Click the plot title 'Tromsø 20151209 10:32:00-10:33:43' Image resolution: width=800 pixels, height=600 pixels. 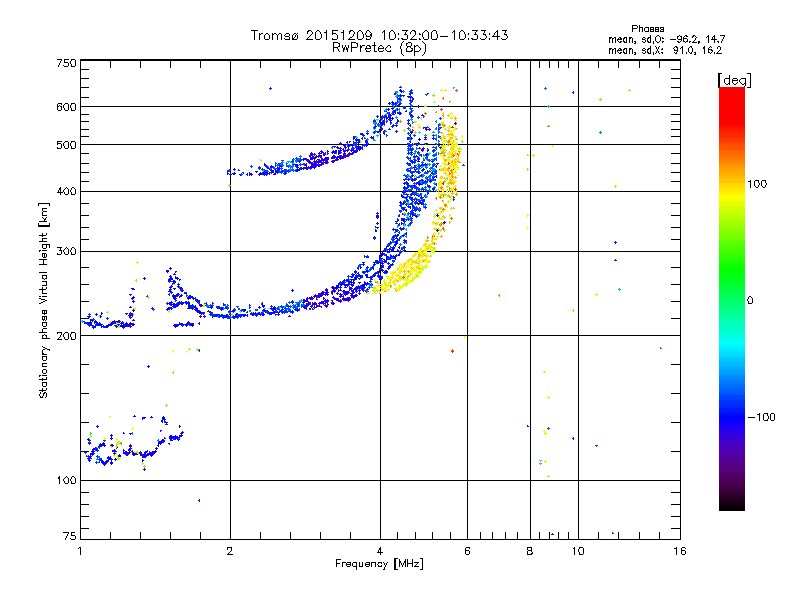pyautogui.click(x=379, y=35)
